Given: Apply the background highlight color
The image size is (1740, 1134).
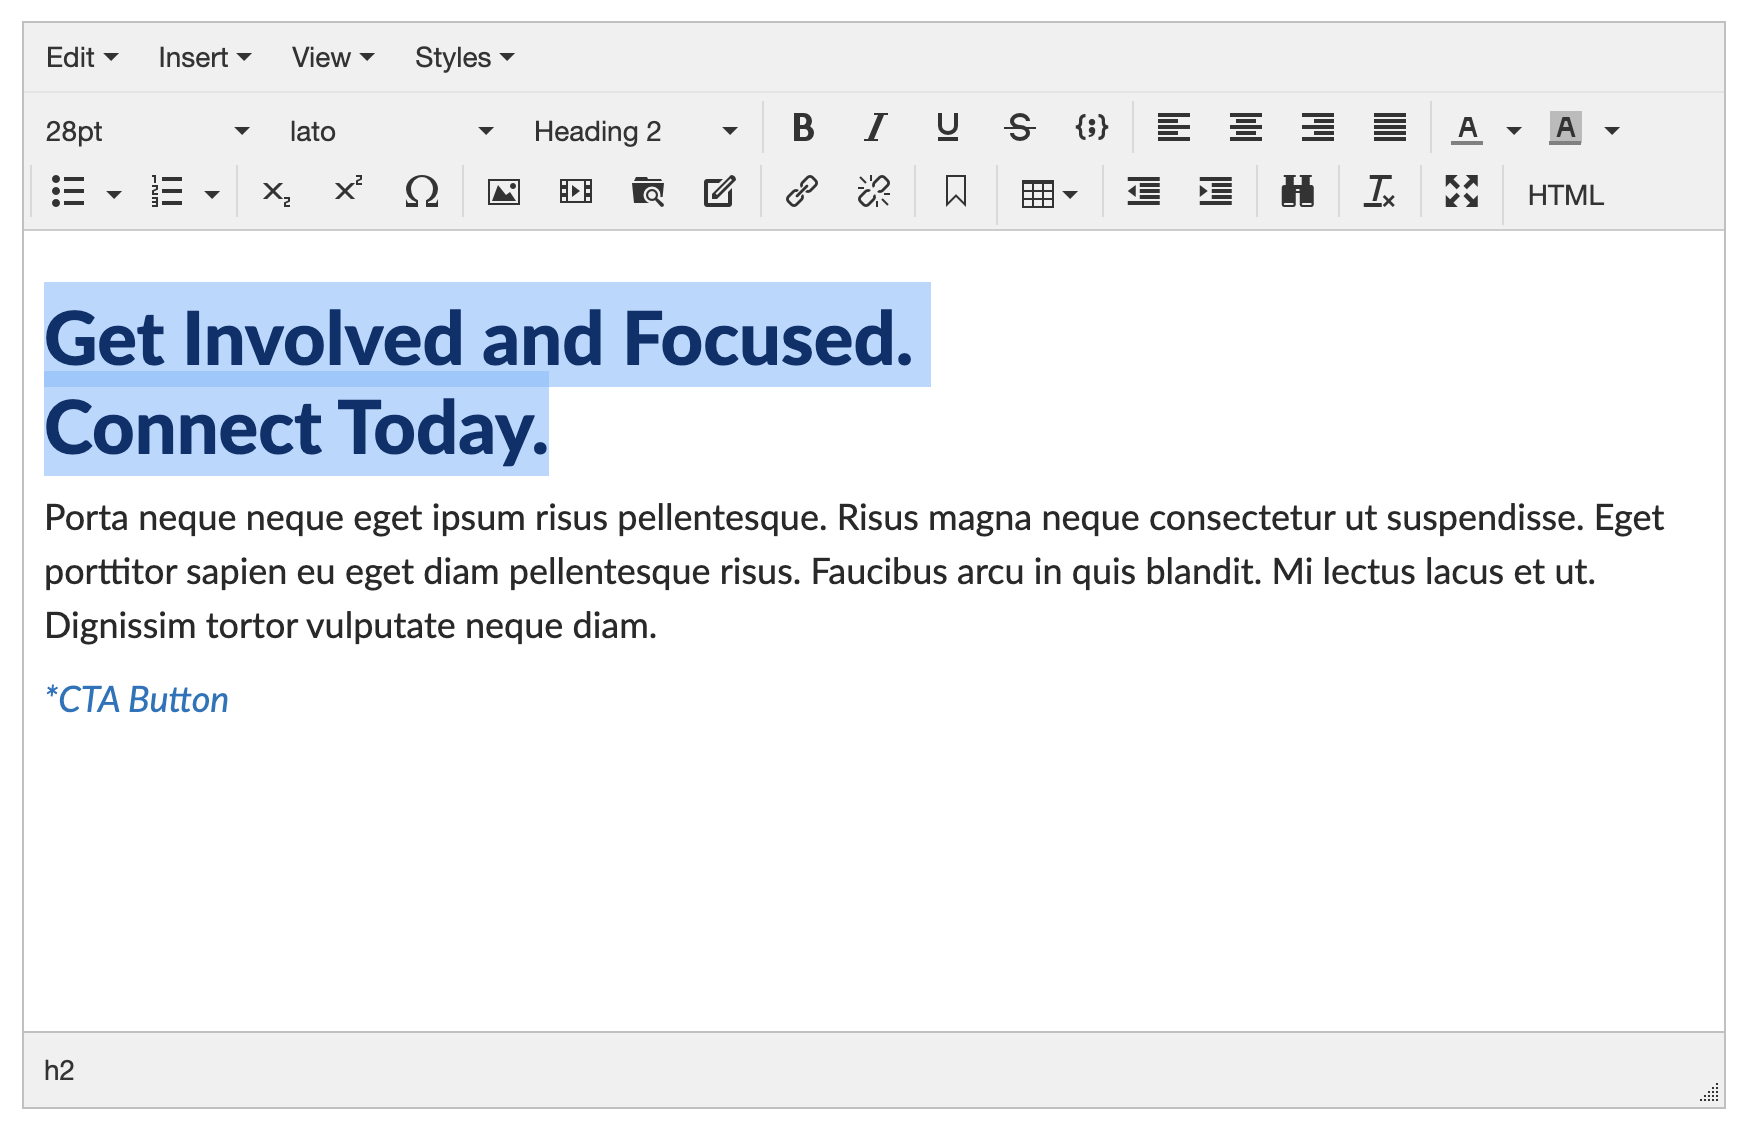Looking at the screenshot, I should (1565, 129).
